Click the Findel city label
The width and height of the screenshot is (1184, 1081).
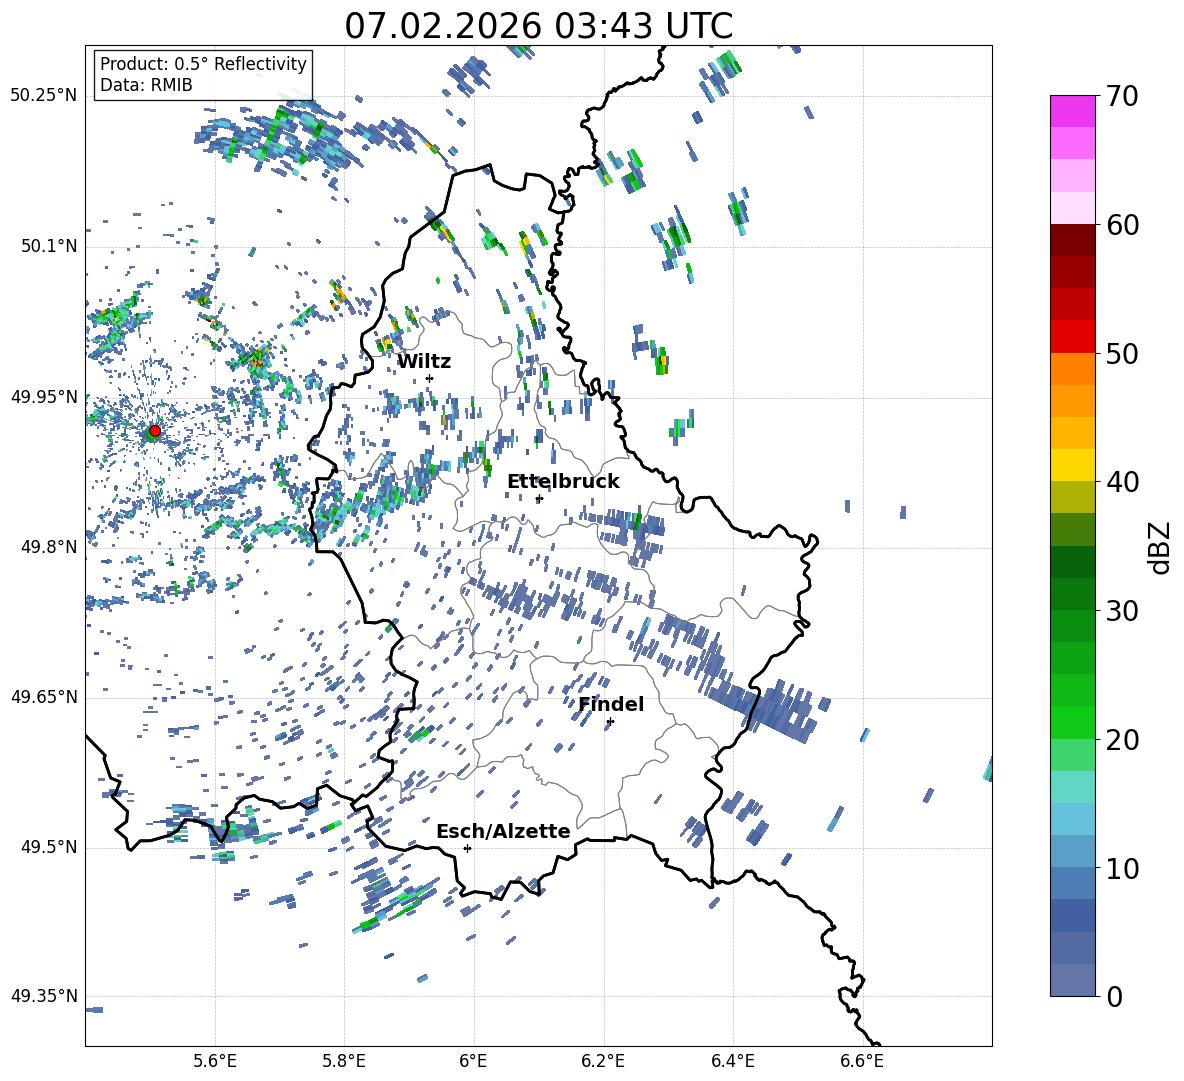(611, 704)
